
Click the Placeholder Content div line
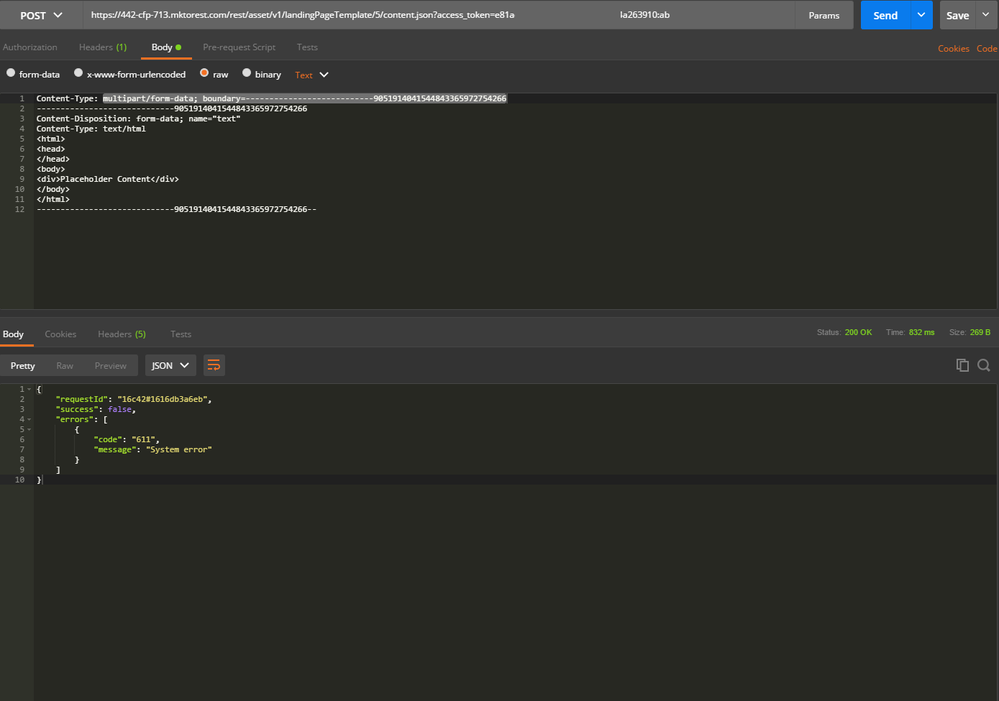pyautogui.click(x=108, y=179)
